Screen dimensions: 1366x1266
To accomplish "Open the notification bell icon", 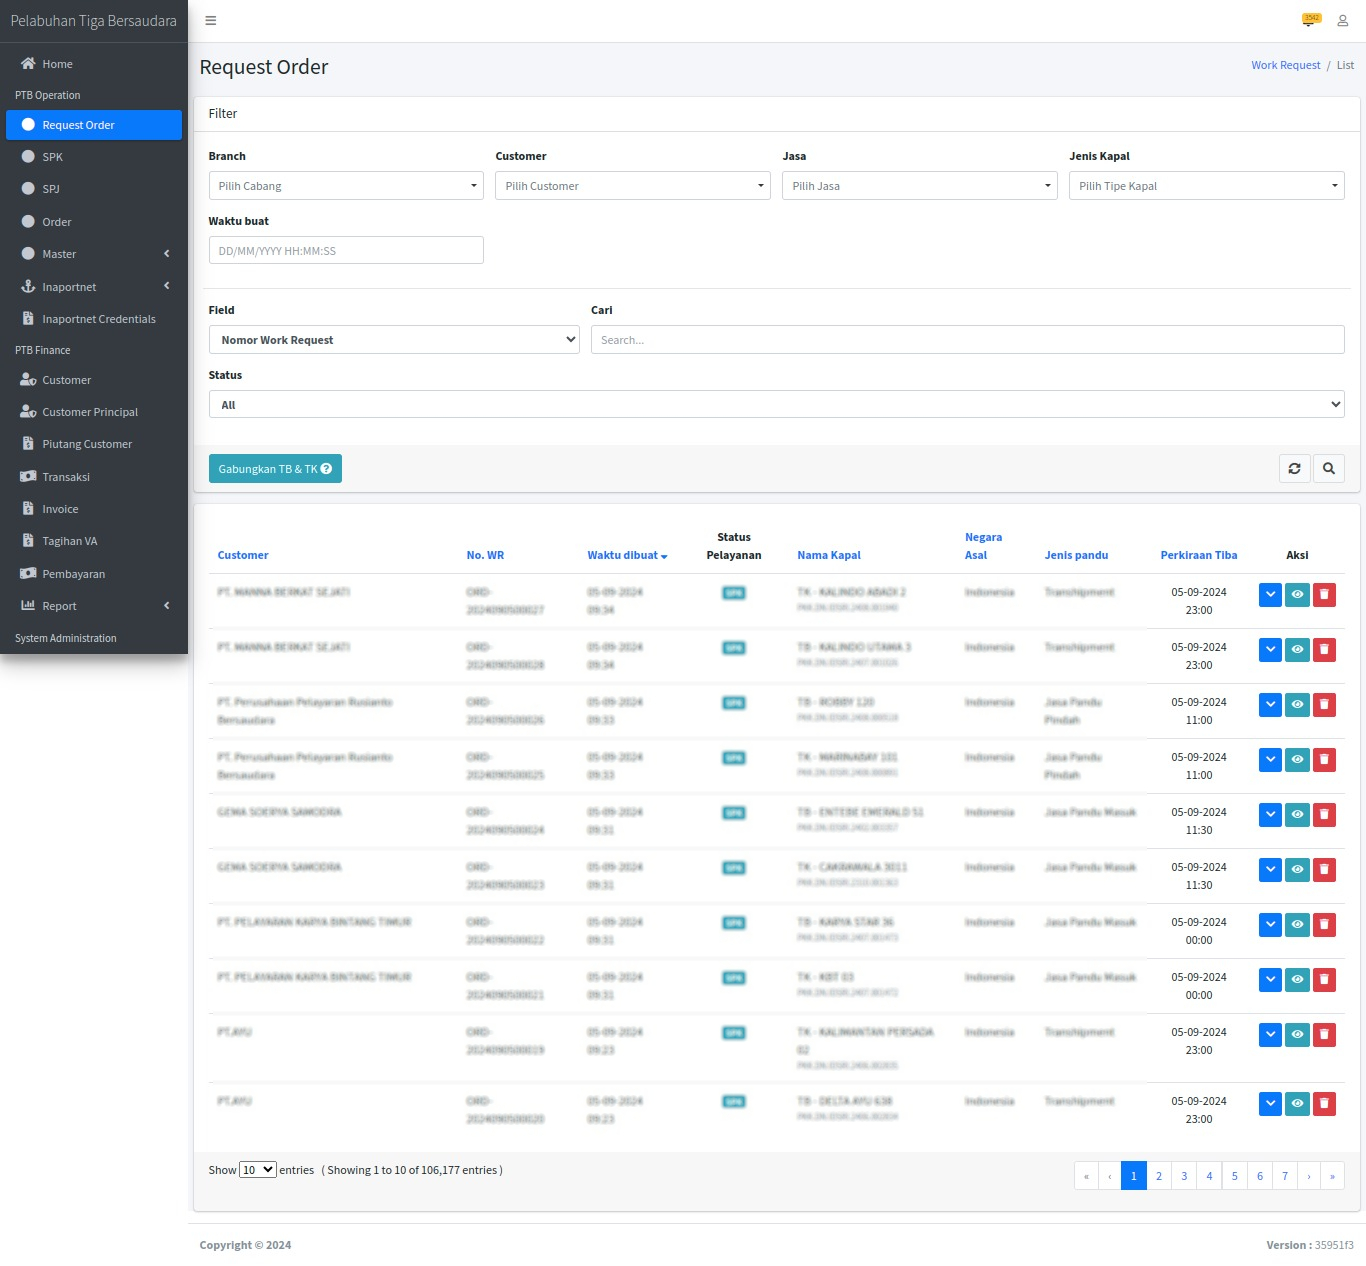I will [x=1310, y=21].
